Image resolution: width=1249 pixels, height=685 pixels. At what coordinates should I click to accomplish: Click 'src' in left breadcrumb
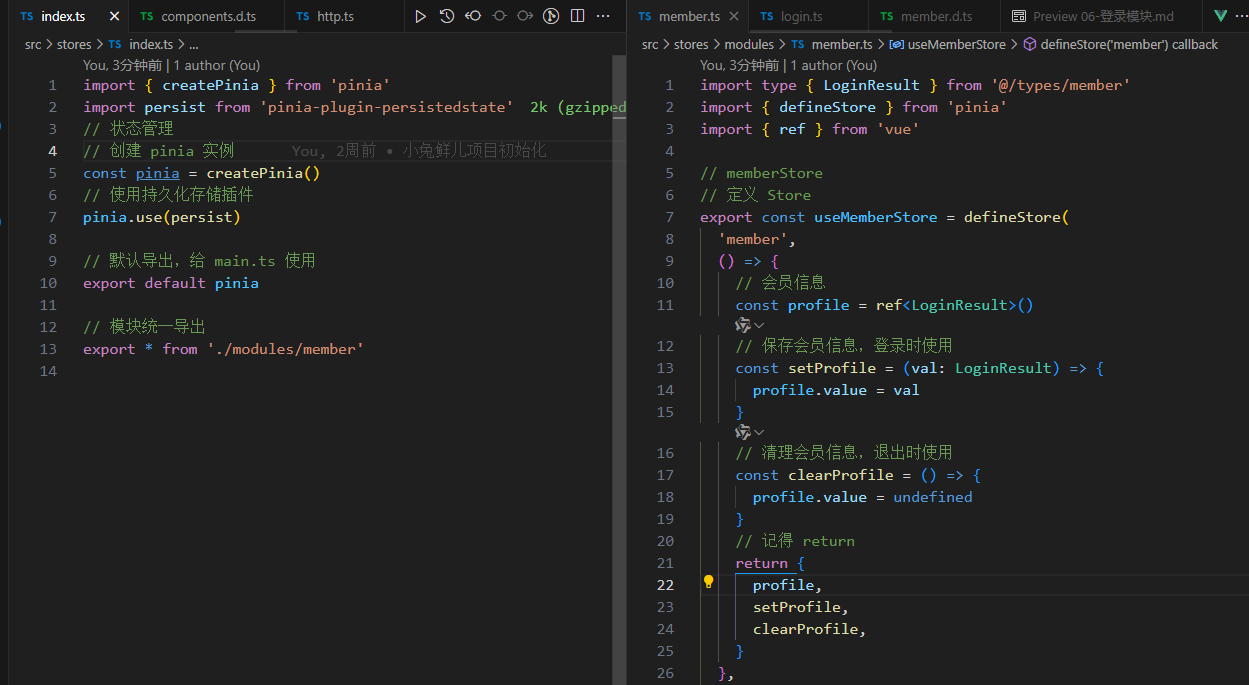point(34,44)
